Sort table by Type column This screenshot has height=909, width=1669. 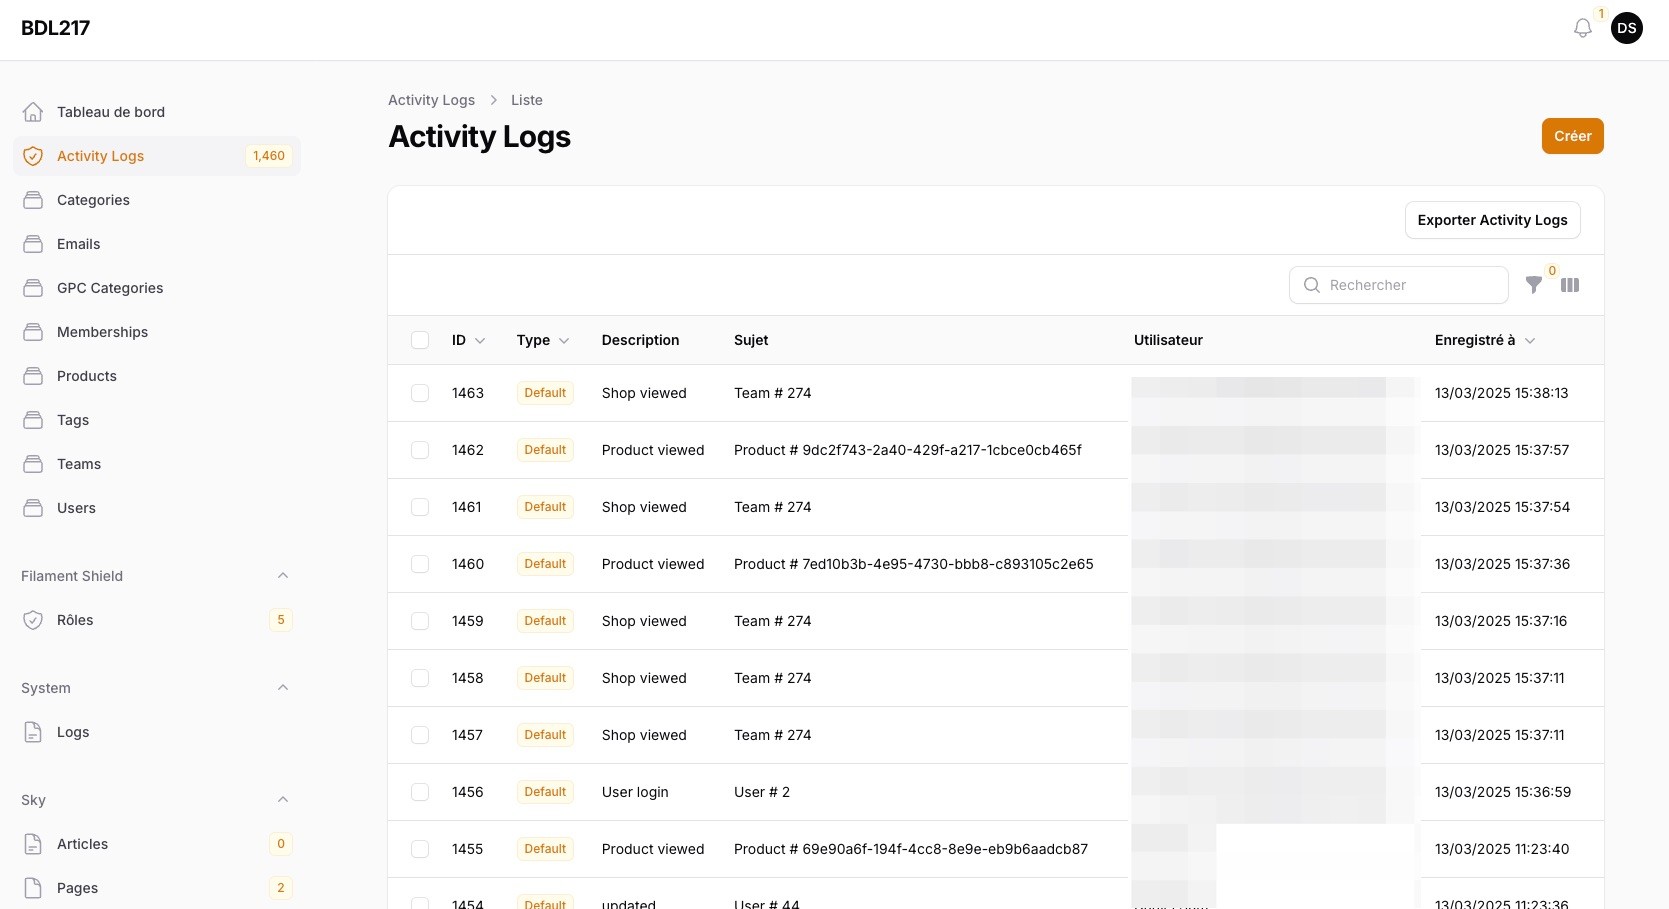543,340
